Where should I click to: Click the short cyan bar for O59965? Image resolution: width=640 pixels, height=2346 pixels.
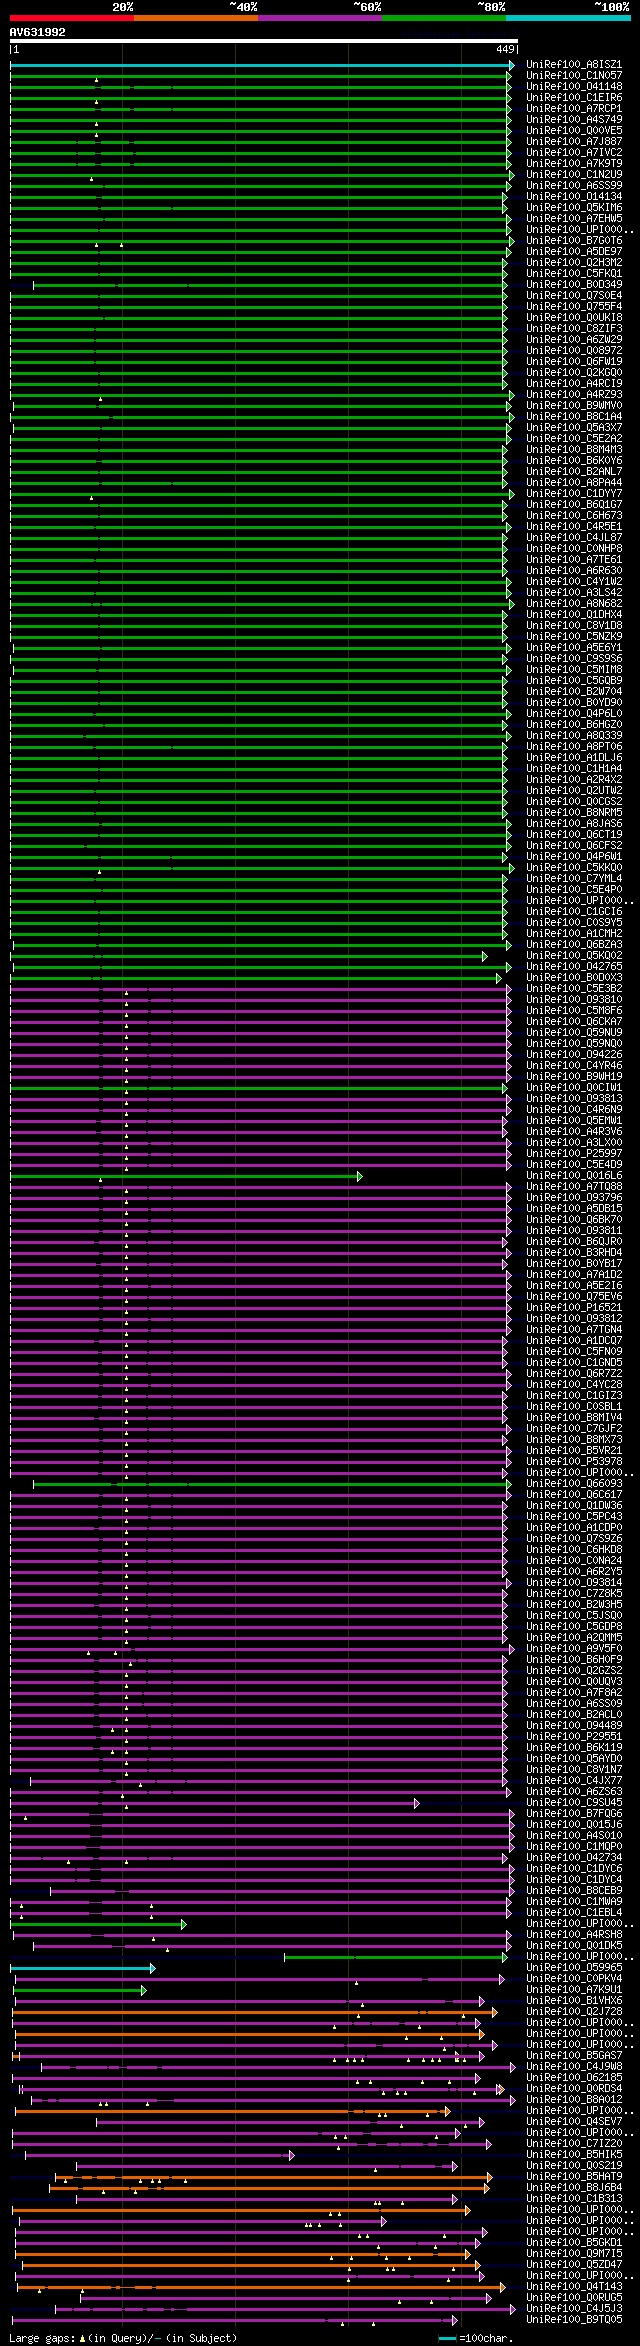[81, 1968]
